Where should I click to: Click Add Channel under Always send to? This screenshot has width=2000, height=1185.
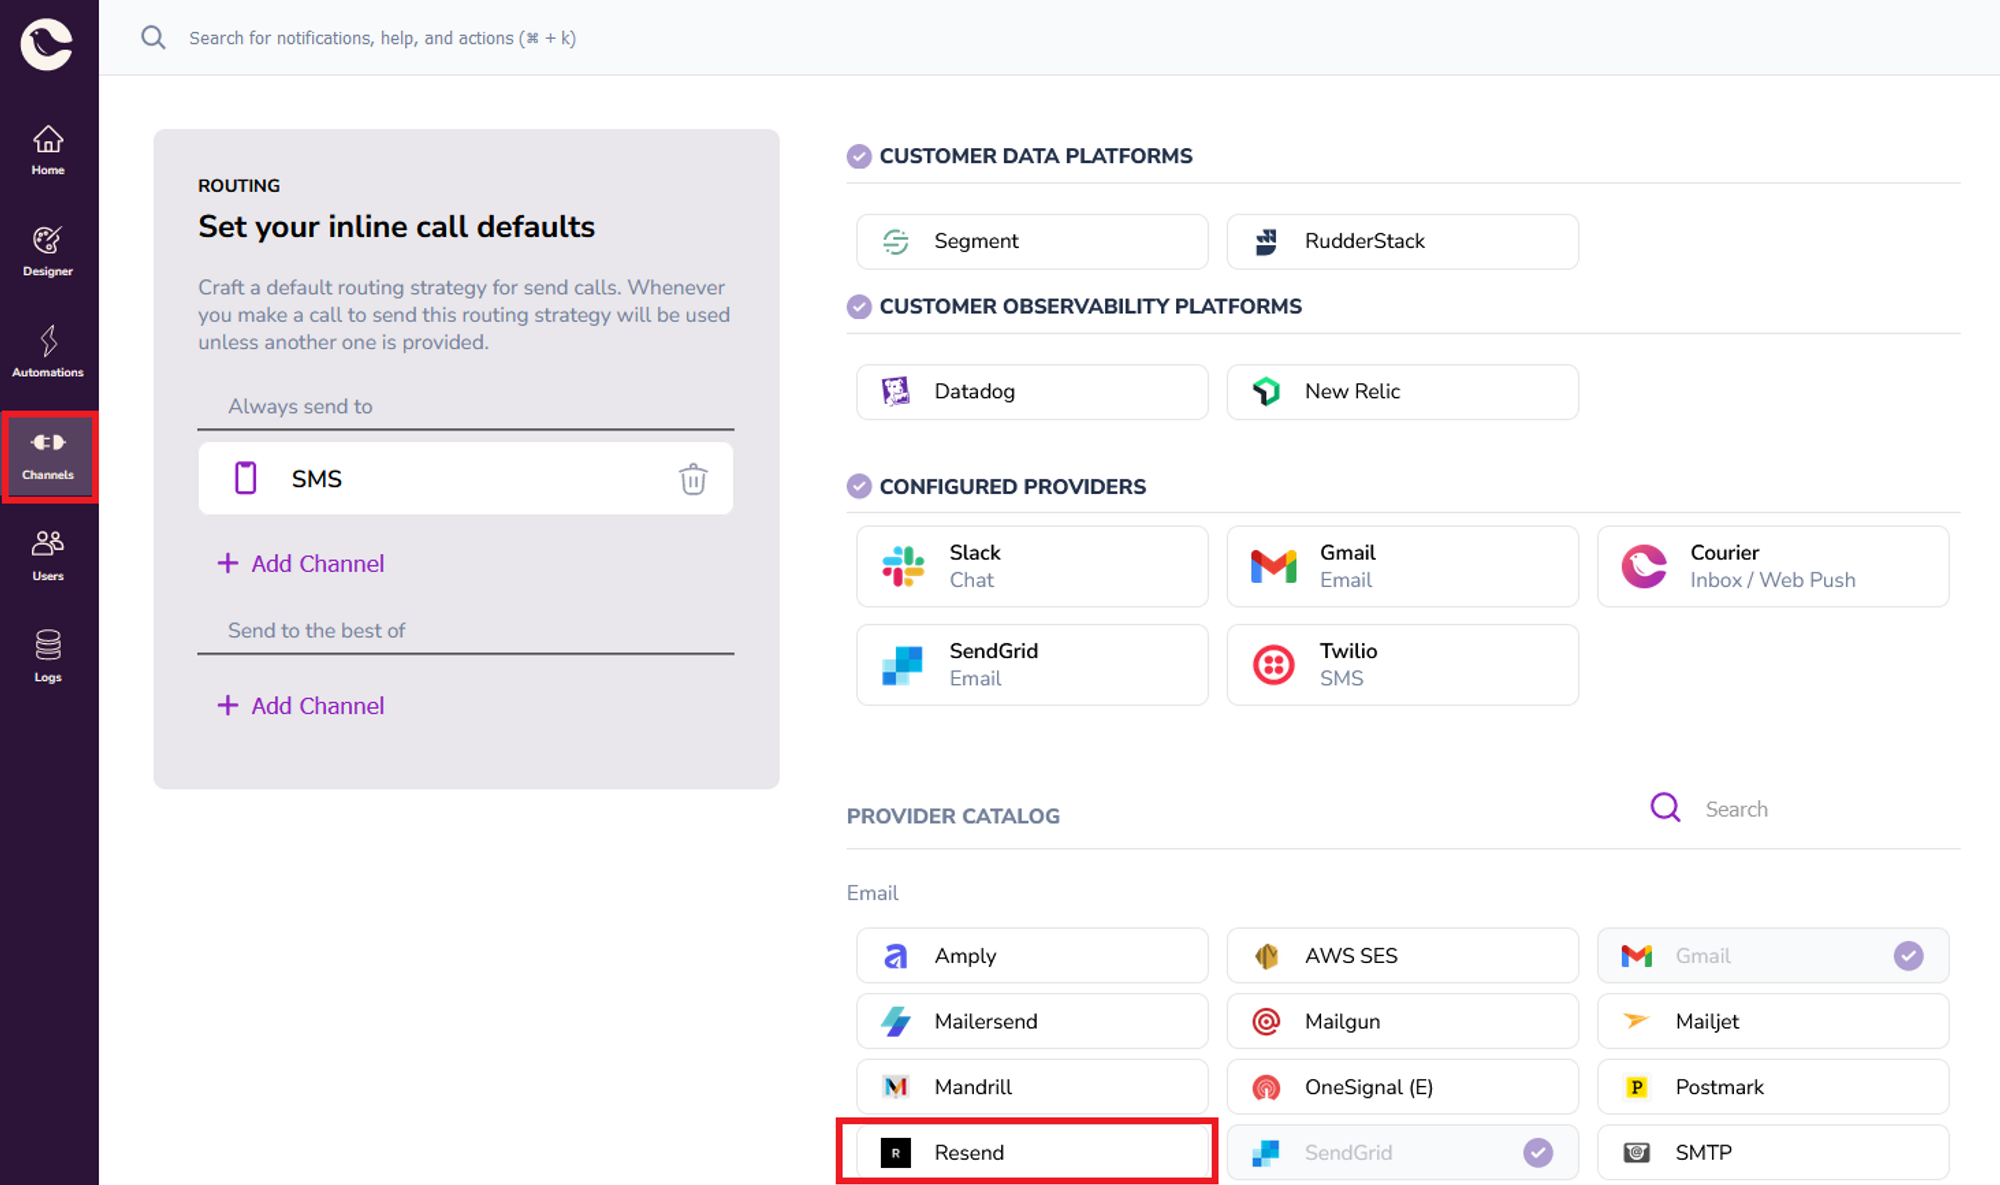[301, 563]
